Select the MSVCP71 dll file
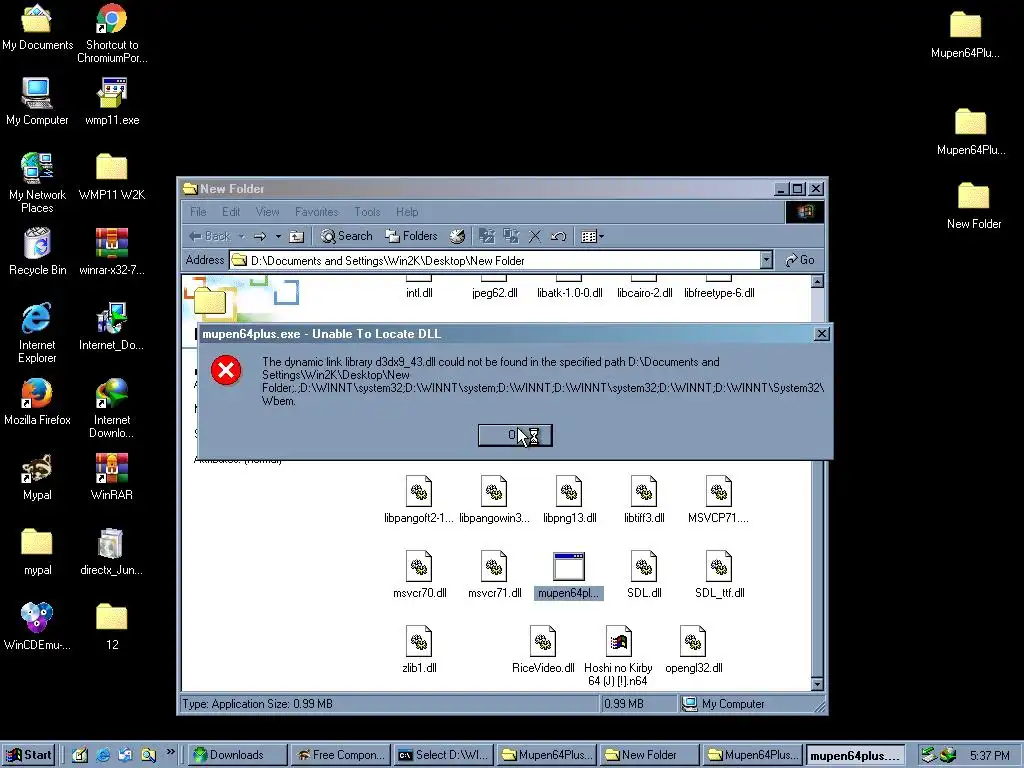Image resolution: width=1024 pixels, height=768 pixels. click(x=718, y=500)
